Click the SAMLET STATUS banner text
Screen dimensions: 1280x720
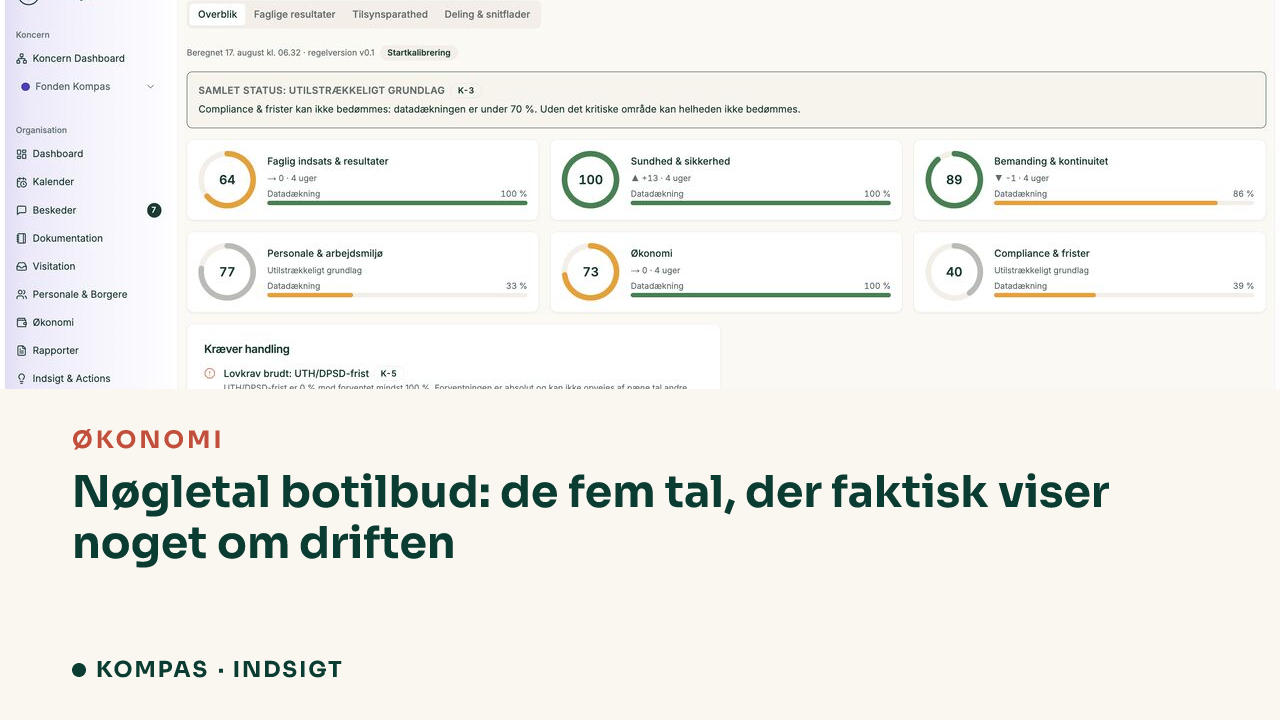(x=322, y=90)
